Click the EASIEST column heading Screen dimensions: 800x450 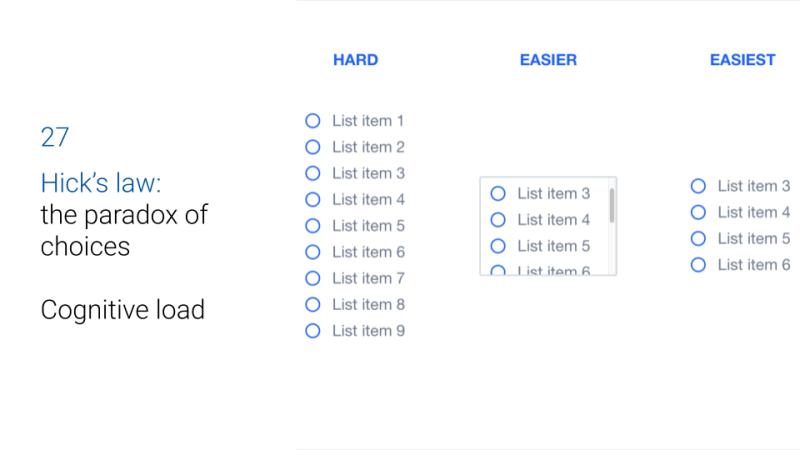(743, 60)
